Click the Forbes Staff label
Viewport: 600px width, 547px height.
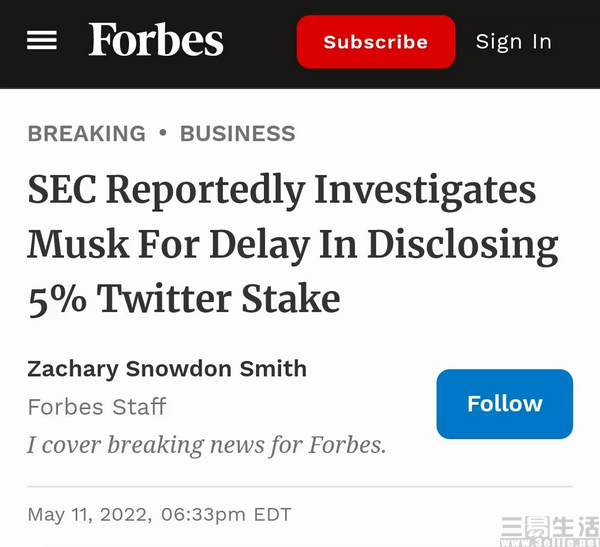(x=97, y=407)
